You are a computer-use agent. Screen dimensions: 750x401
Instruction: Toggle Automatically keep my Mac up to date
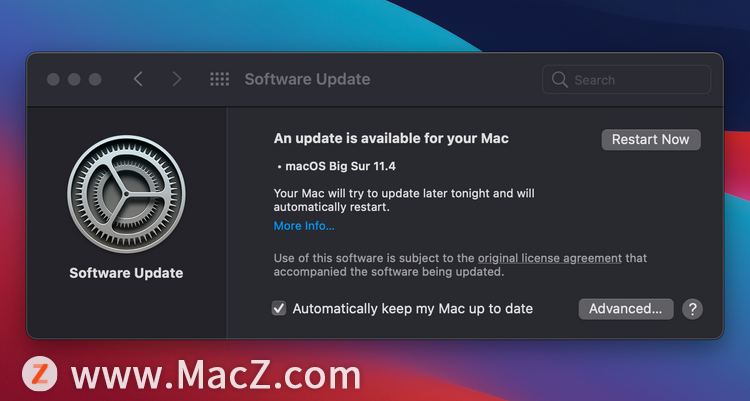pos(279,308)
